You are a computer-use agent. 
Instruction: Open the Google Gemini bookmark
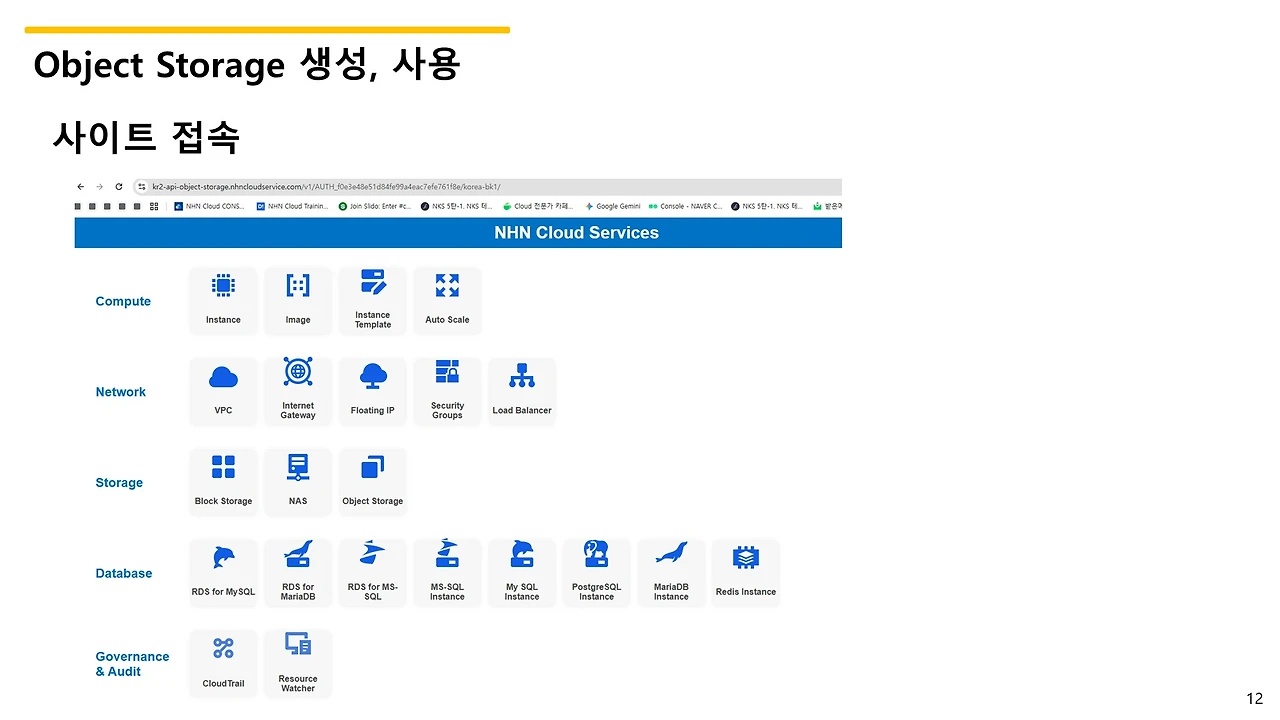(x=613, y=206)
